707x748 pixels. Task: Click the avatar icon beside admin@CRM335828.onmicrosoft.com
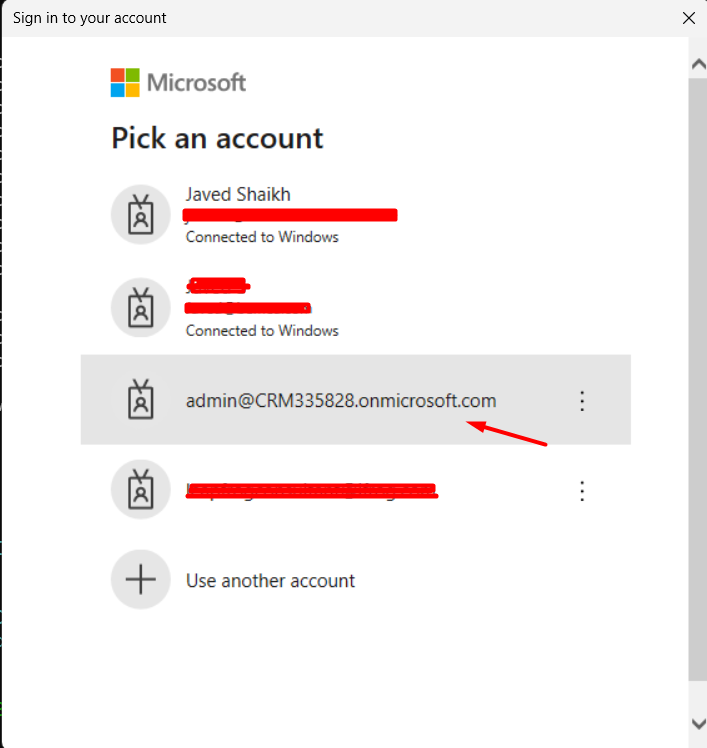pos(141,401)
